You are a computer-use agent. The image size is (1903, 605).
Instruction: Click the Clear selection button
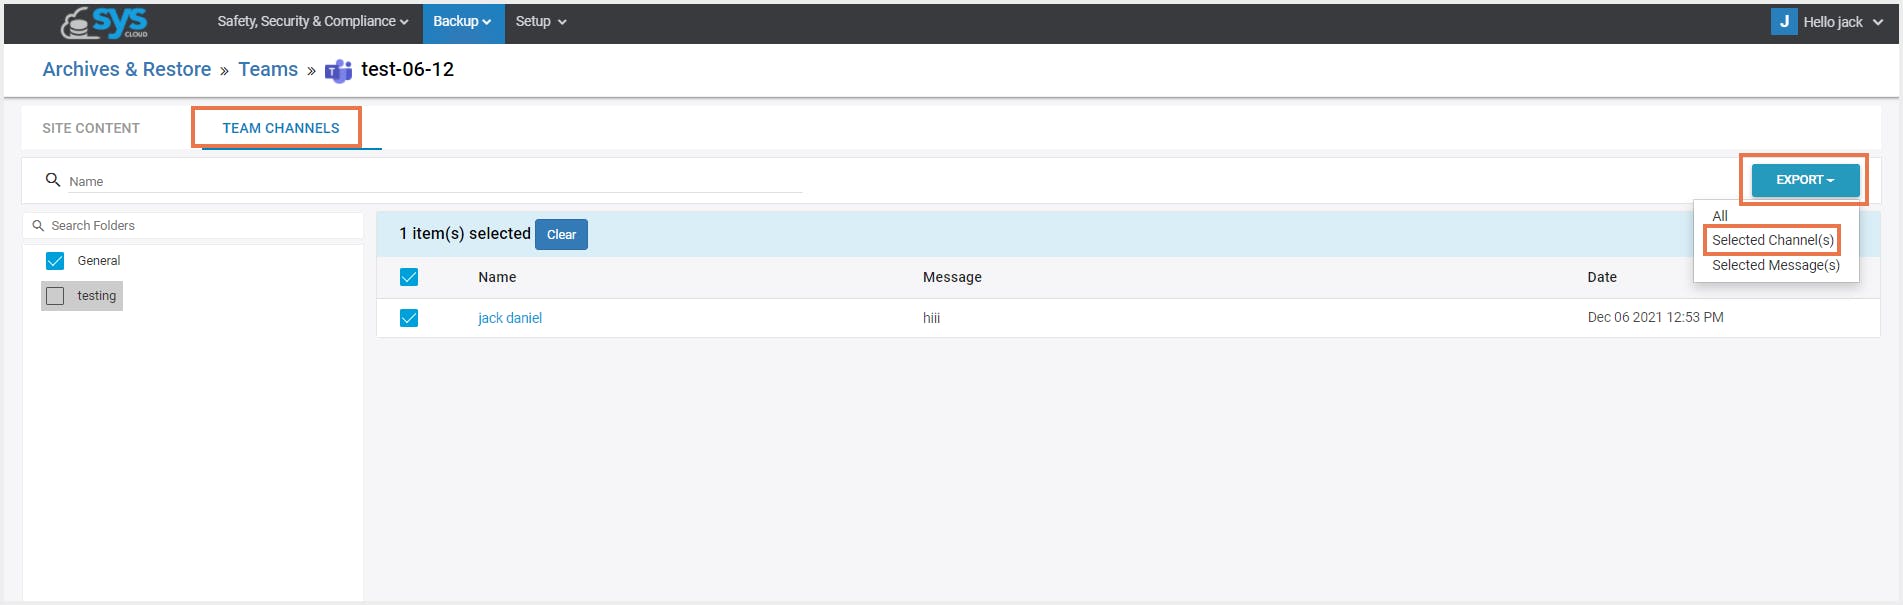point(561,234)
